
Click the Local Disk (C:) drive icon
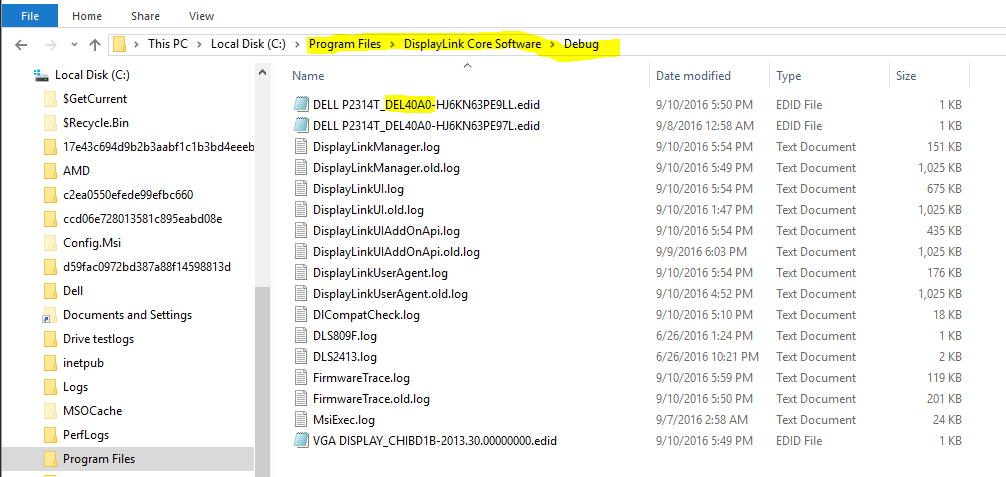[41, 75]
